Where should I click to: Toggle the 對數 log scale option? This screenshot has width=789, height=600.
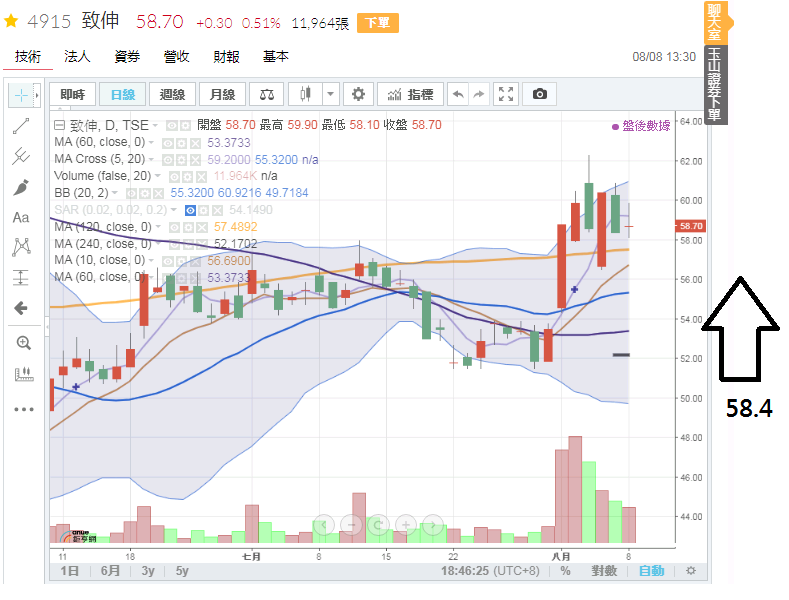603,571
